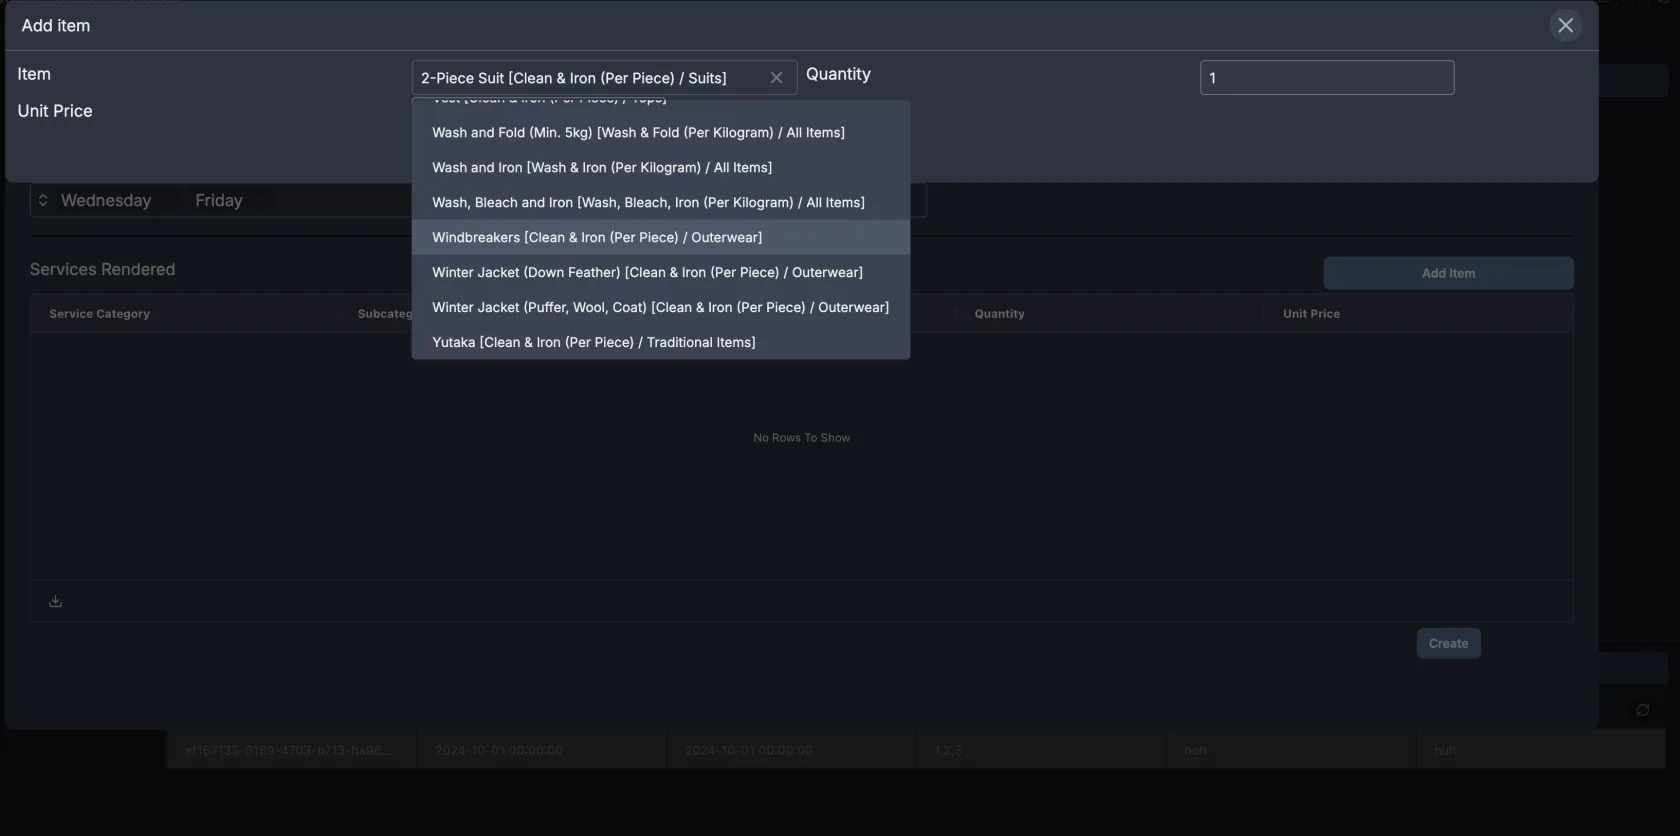Select Wash, Bleach and Iron option
The width and height of the screenshot is (1680, 836).
click(x=648, y=203)
